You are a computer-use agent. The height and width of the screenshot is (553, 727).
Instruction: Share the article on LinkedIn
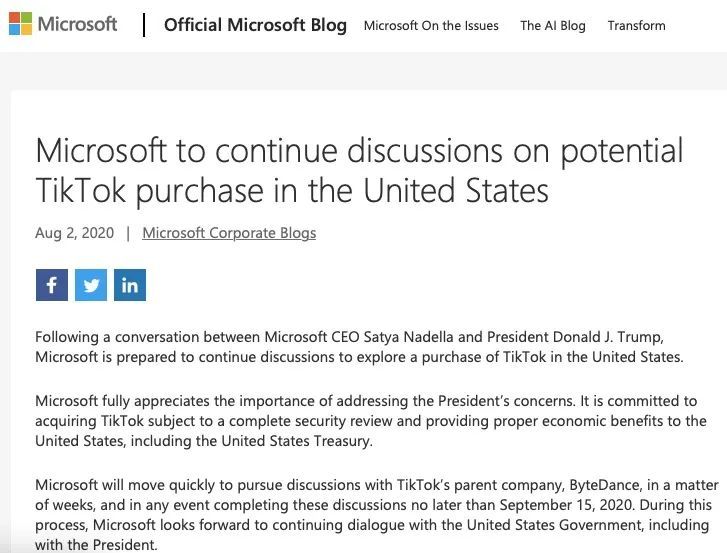point(130,285)
